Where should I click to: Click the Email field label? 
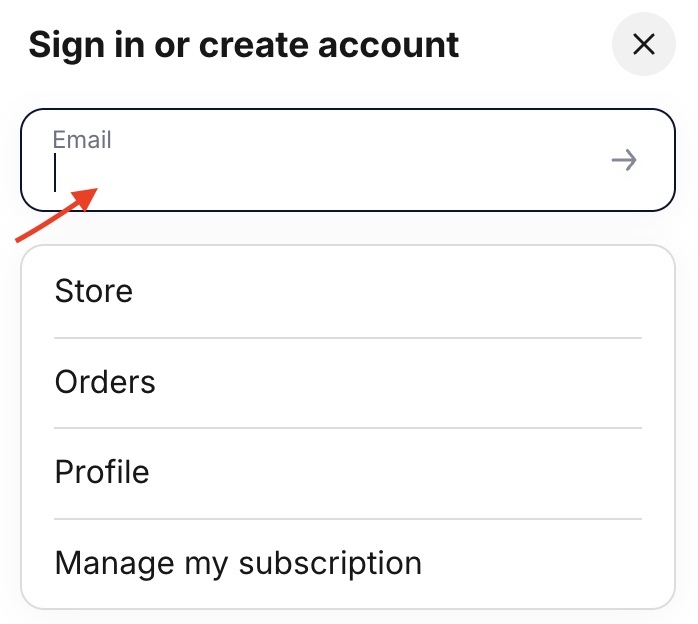pos(82,140)
